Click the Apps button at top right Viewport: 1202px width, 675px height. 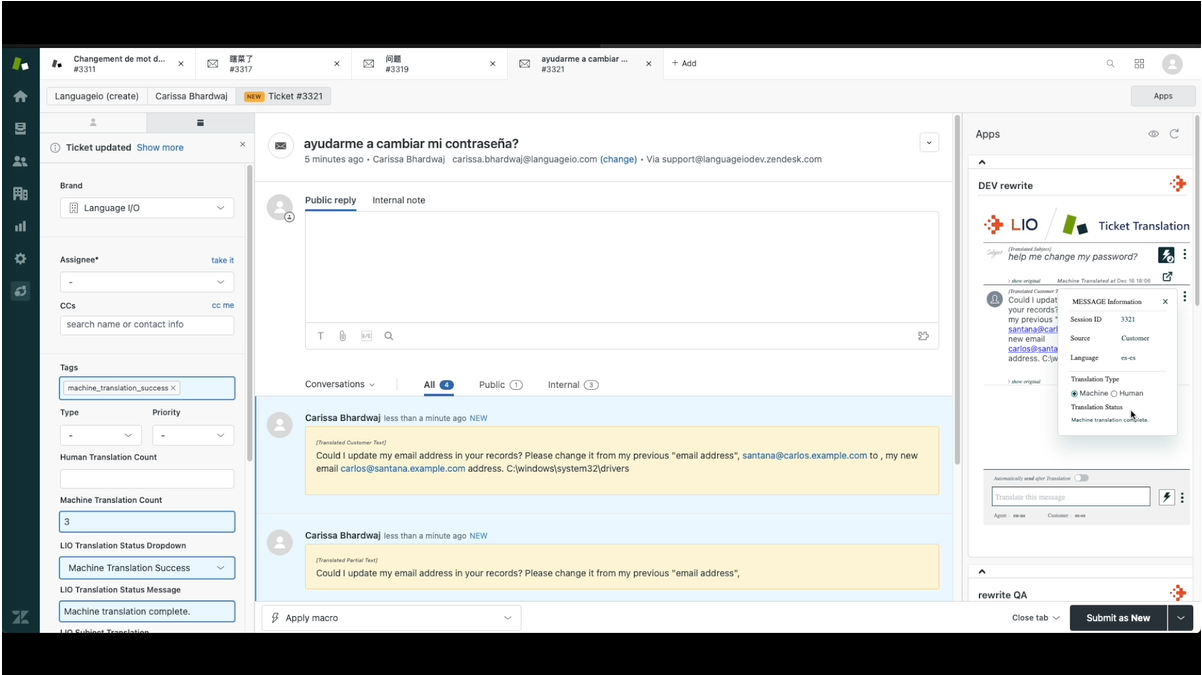(x=1163, y=96)
